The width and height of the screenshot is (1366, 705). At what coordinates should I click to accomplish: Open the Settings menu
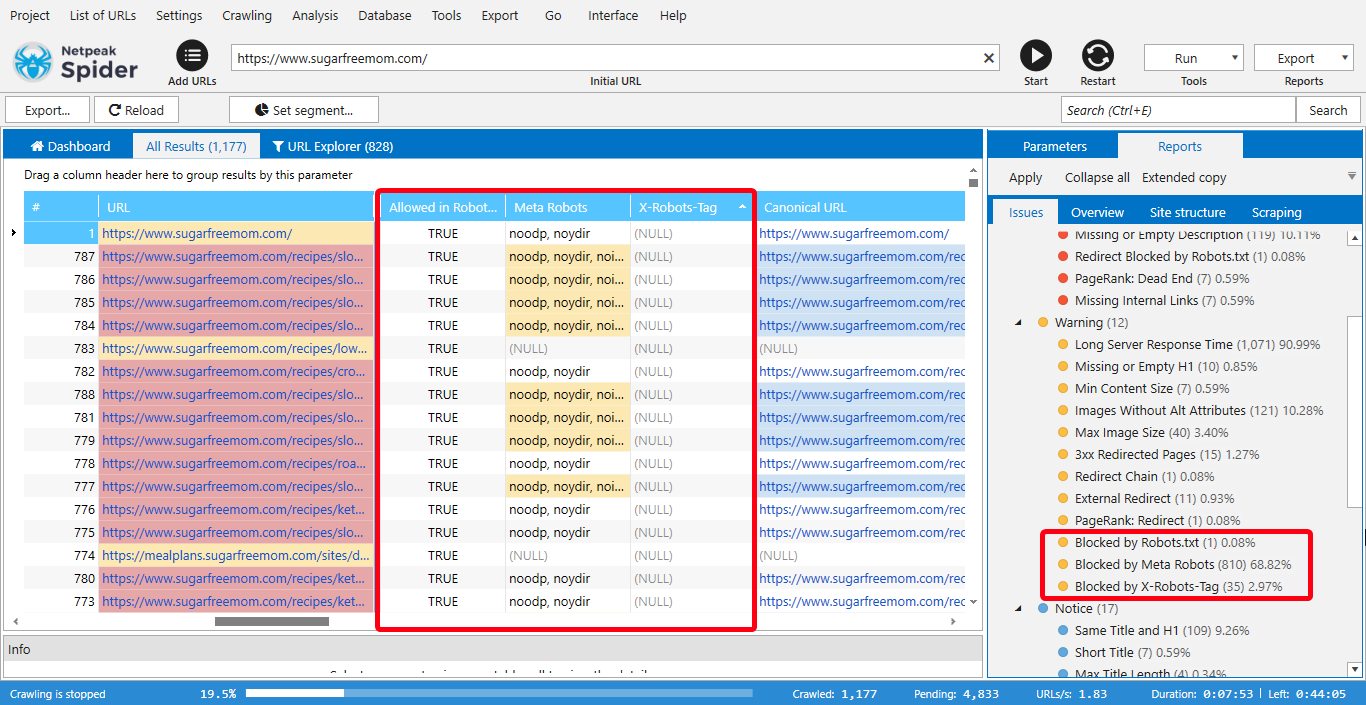(179, 15)
